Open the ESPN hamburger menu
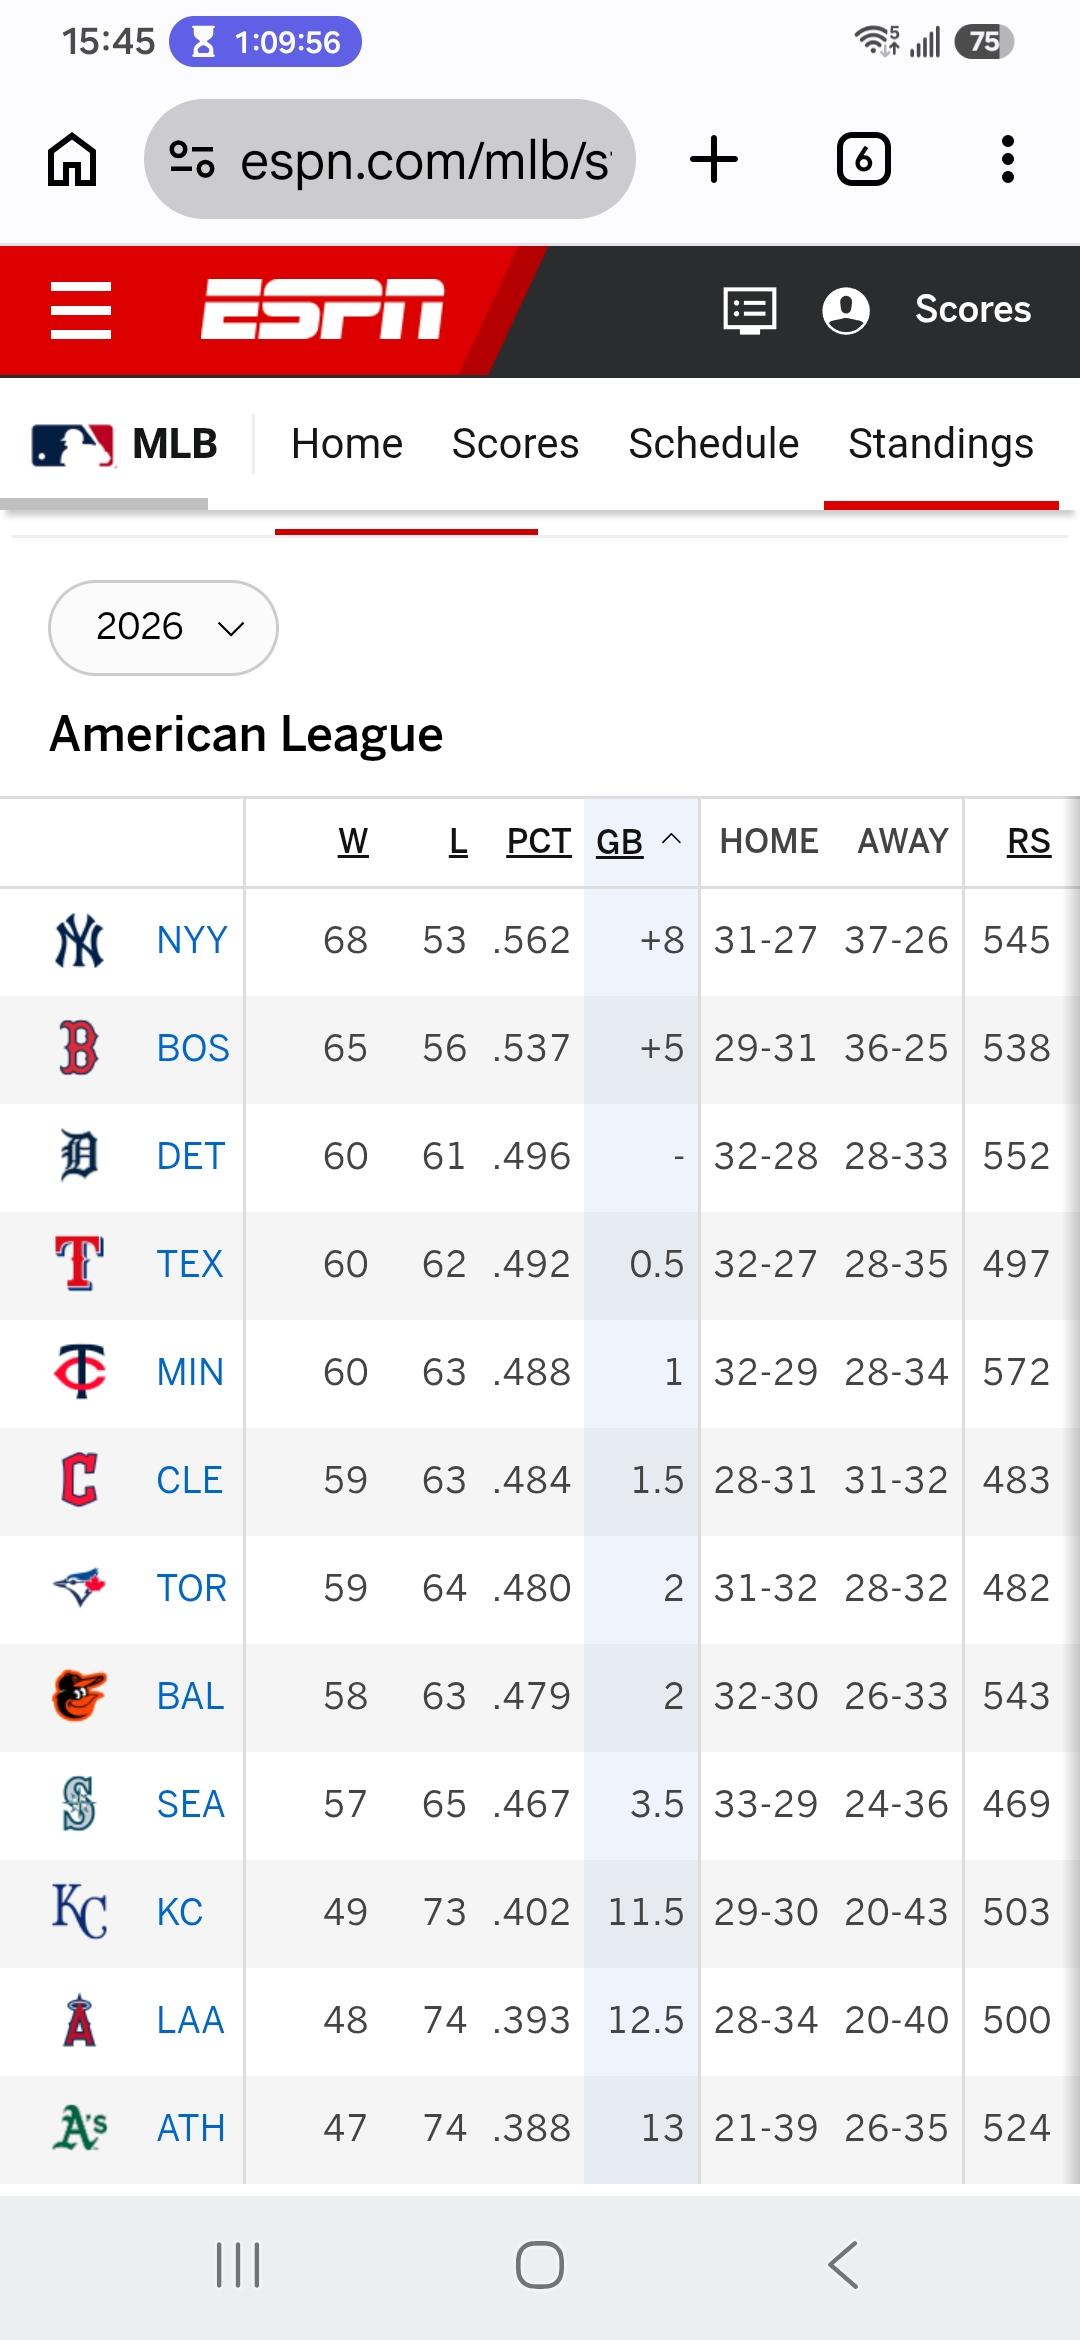1080x2340 pixels. [81, 310]
